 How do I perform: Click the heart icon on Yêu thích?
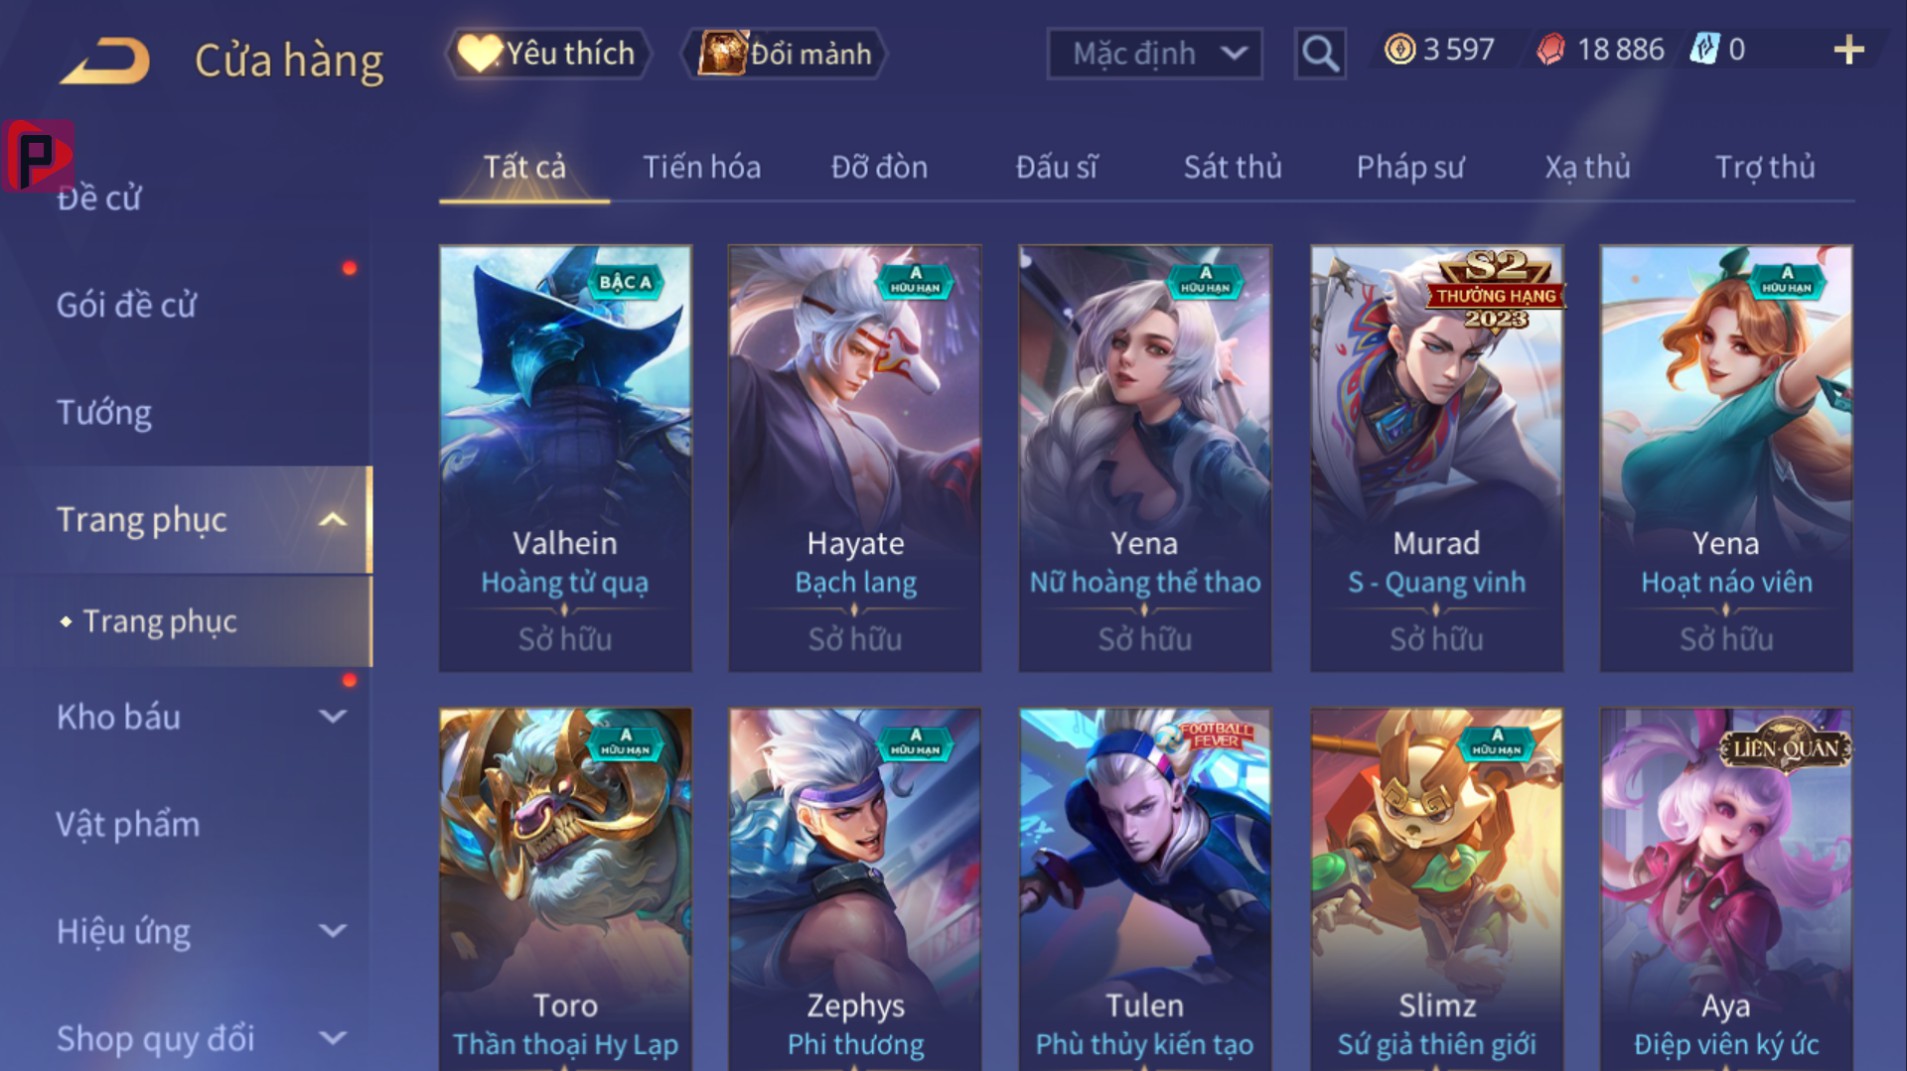(x=478, y=53)
